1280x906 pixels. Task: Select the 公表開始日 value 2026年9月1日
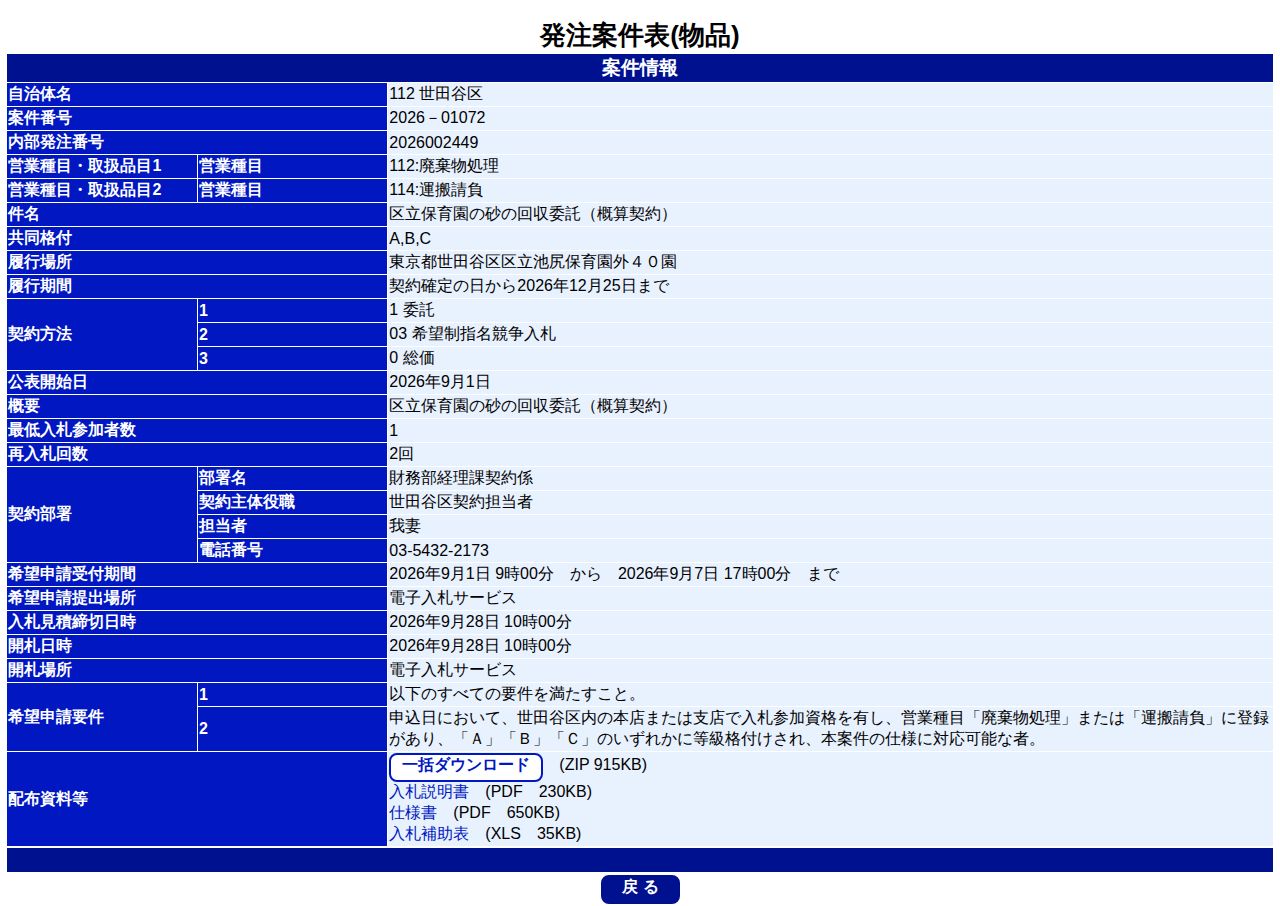[x=439, y=382]
